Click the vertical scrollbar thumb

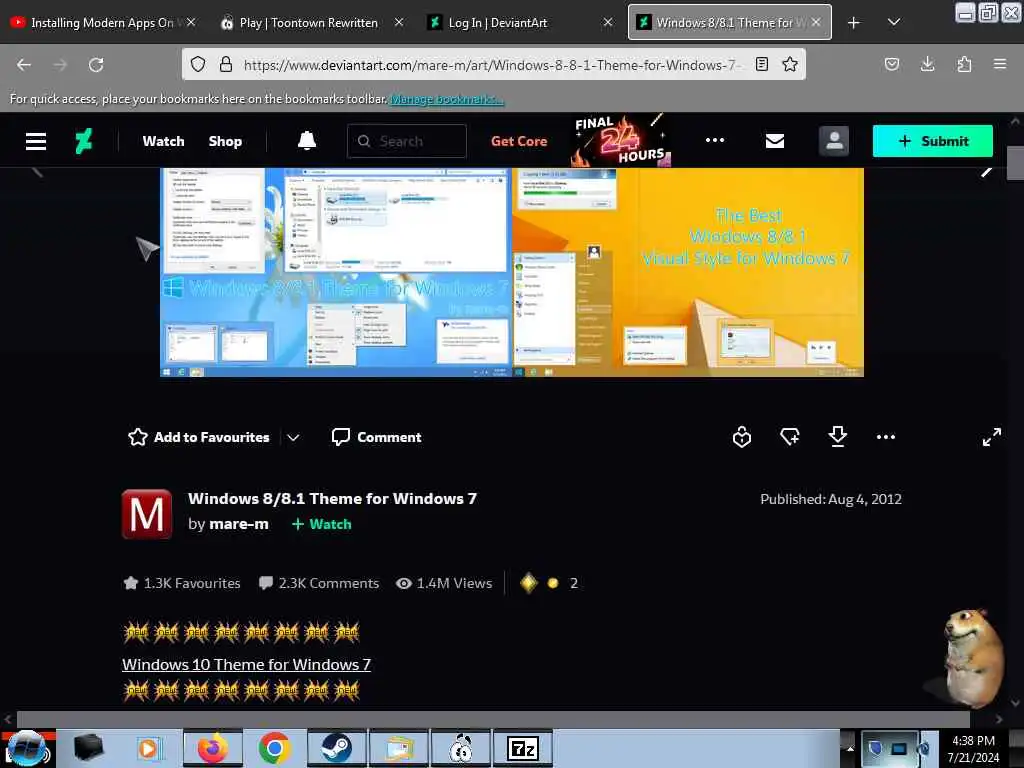point(1015,163)
